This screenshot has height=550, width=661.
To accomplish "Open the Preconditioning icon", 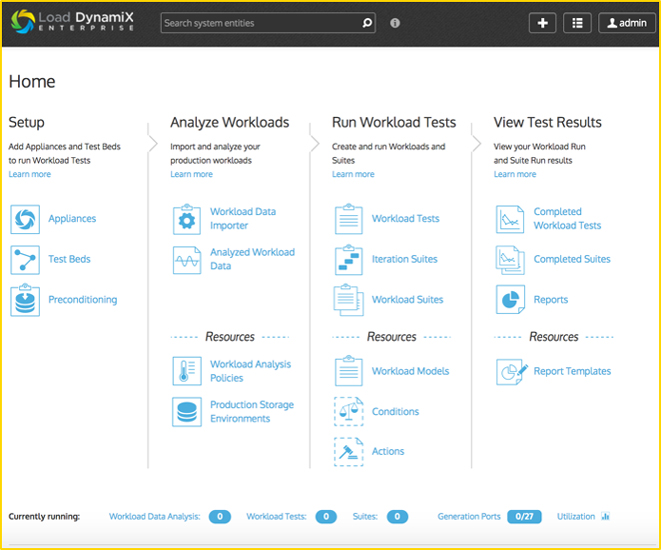I will 25,300.
